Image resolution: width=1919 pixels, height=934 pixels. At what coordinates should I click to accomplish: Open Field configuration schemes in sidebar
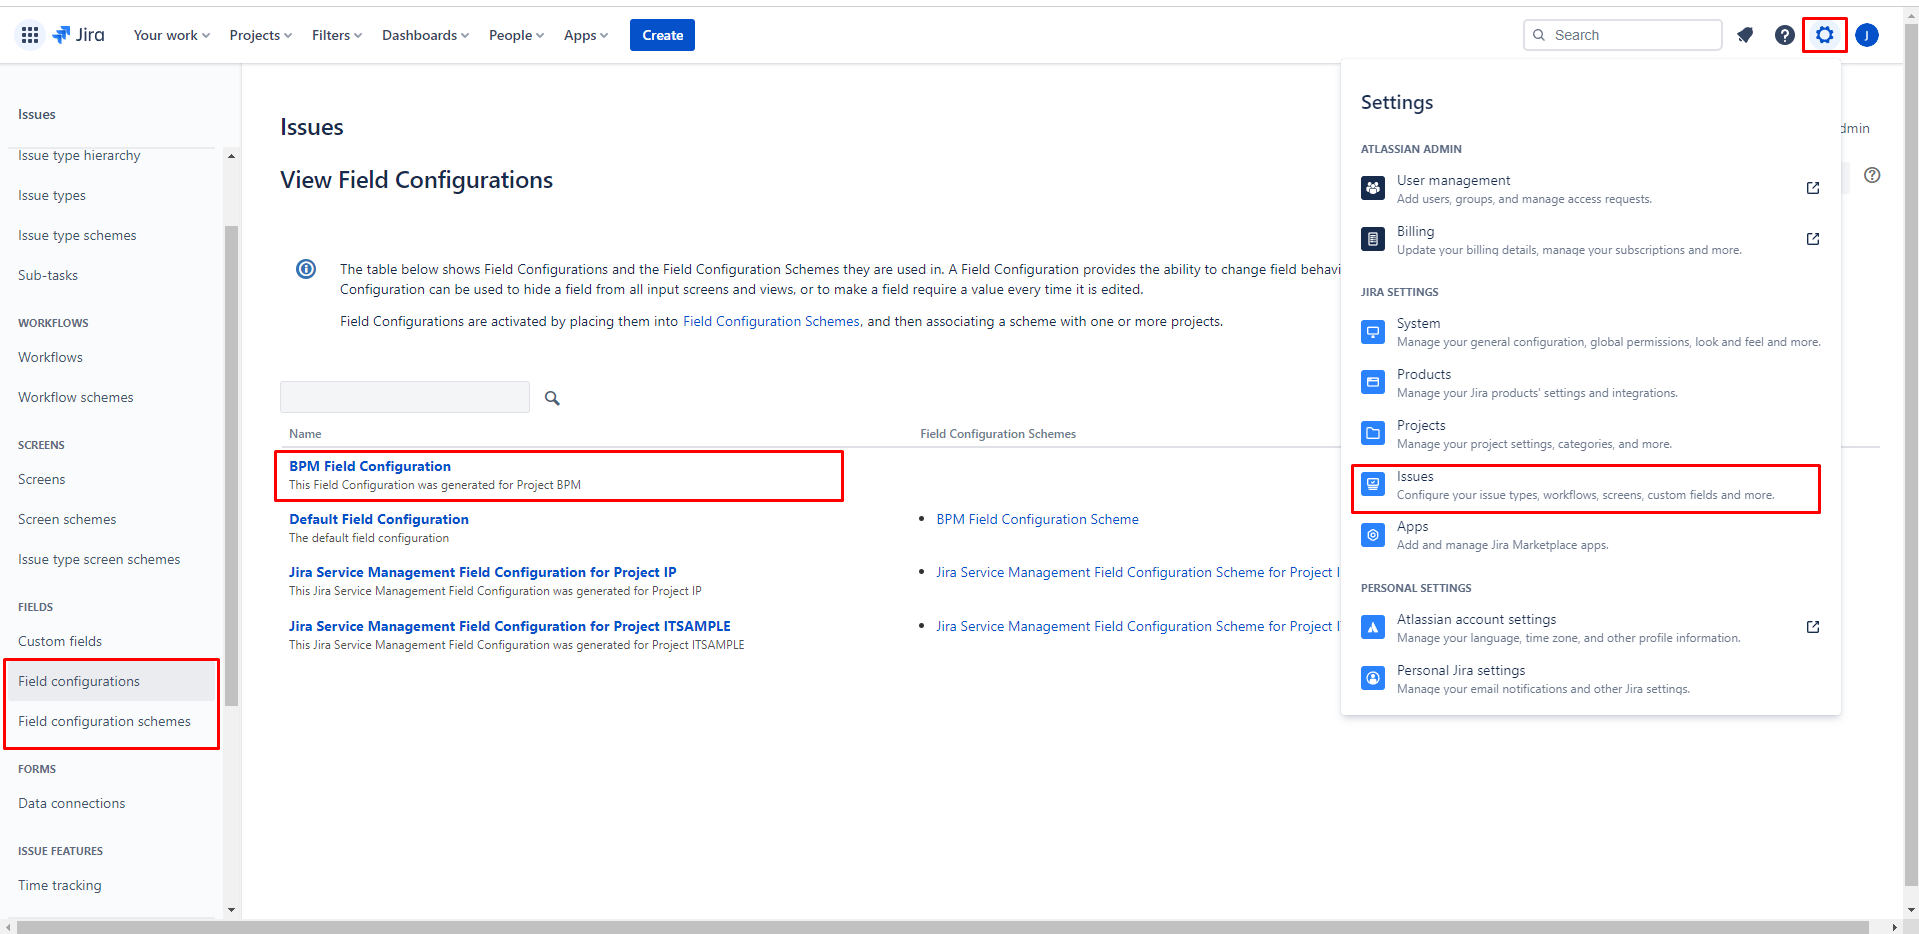click(104, 721)
